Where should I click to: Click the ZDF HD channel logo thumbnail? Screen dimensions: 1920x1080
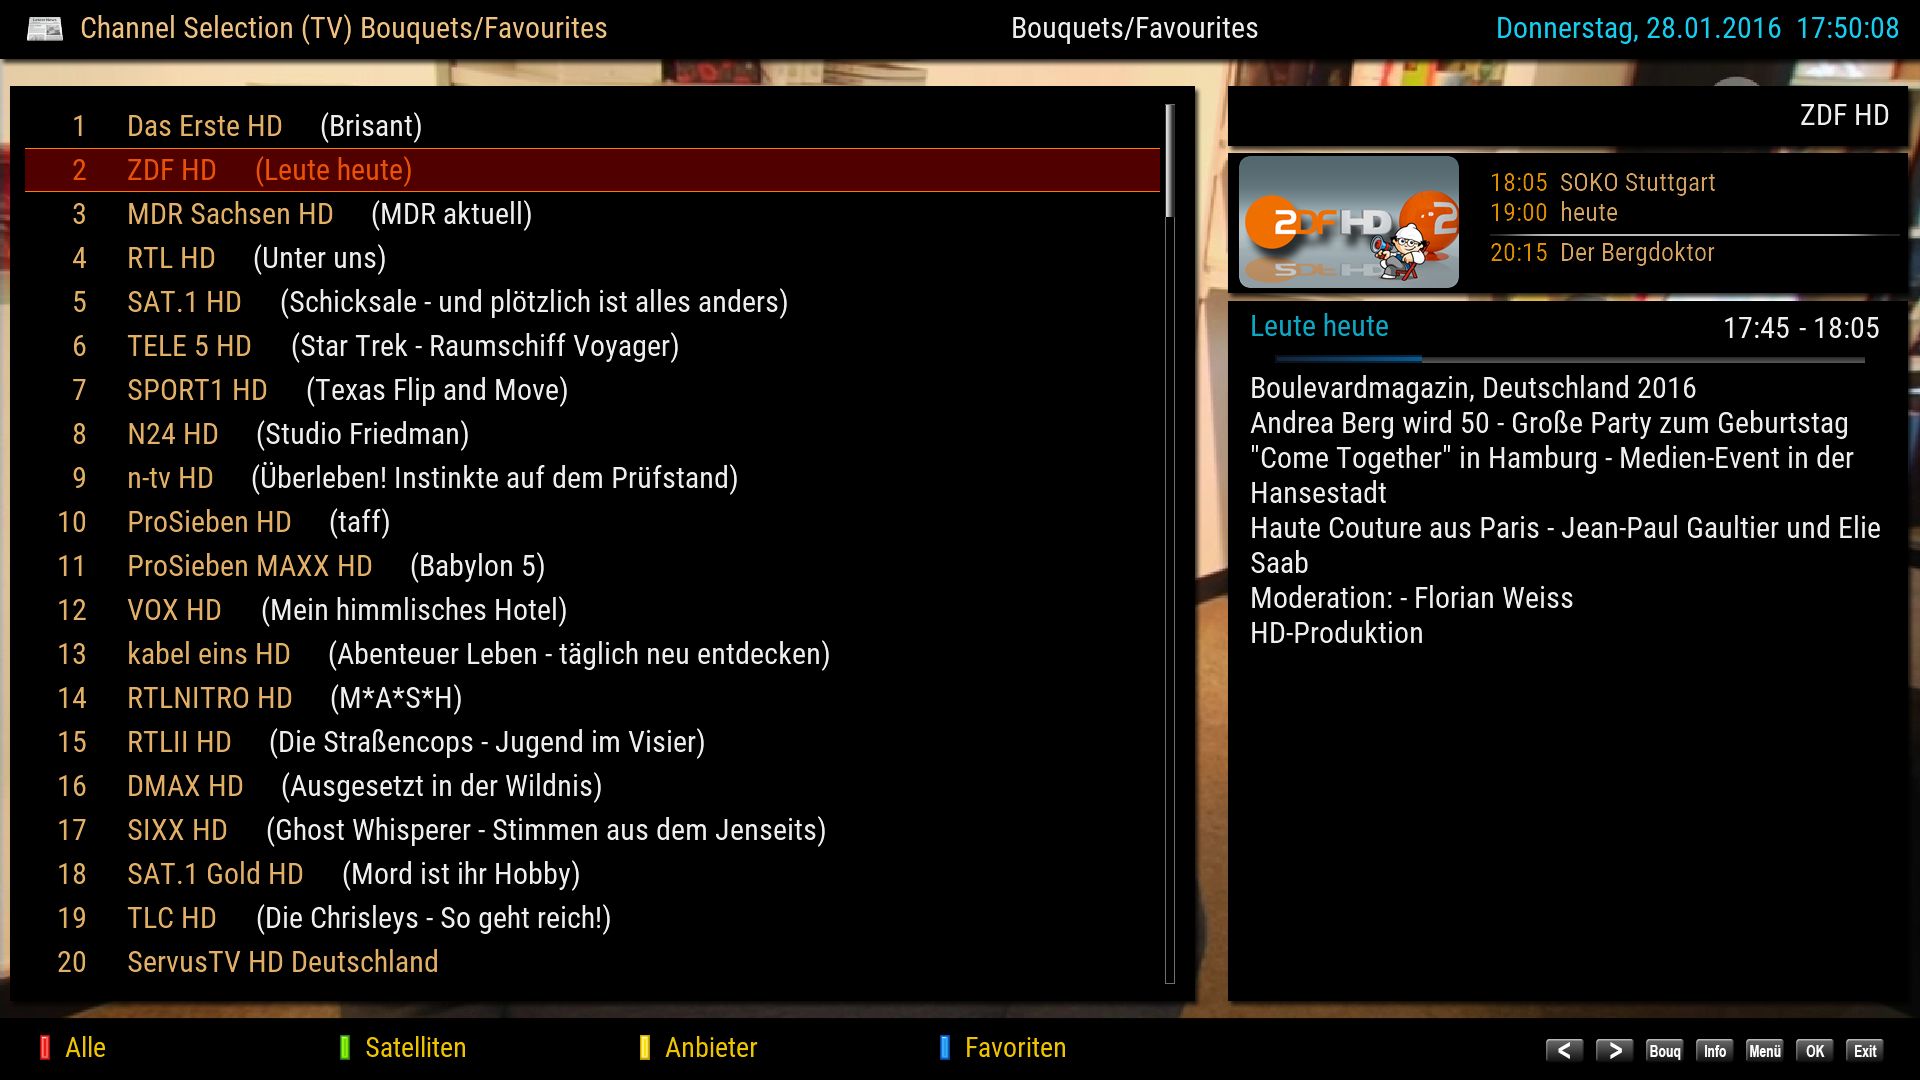1348,222
